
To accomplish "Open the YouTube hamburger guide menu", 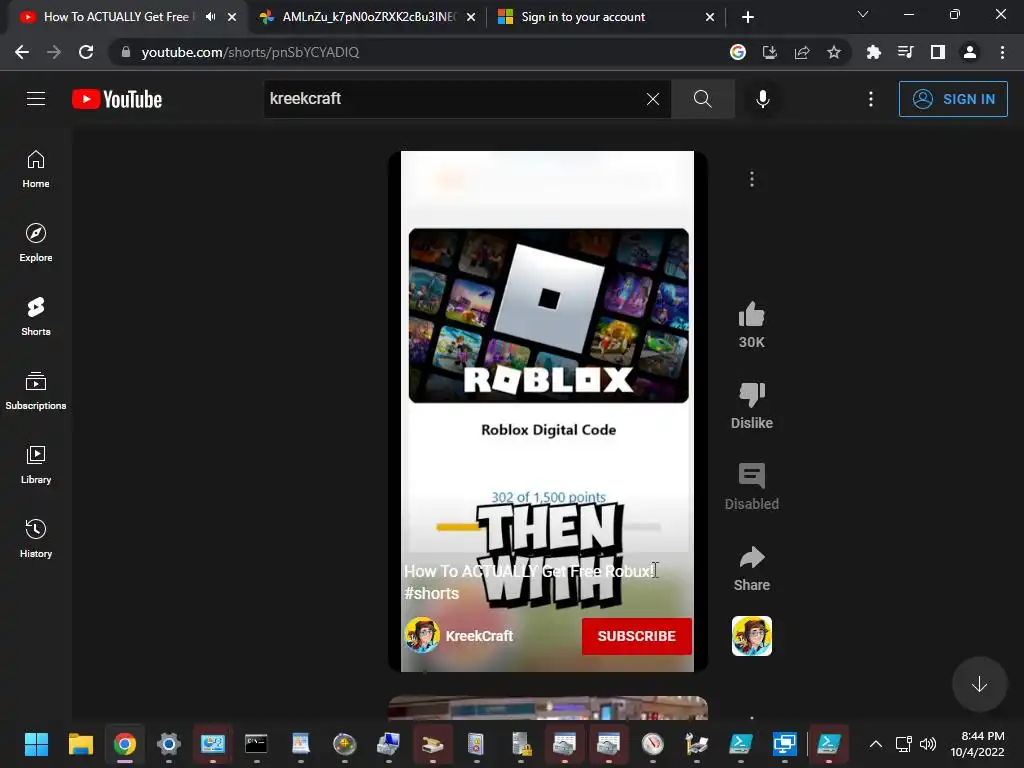I will (x=36, y=99).
